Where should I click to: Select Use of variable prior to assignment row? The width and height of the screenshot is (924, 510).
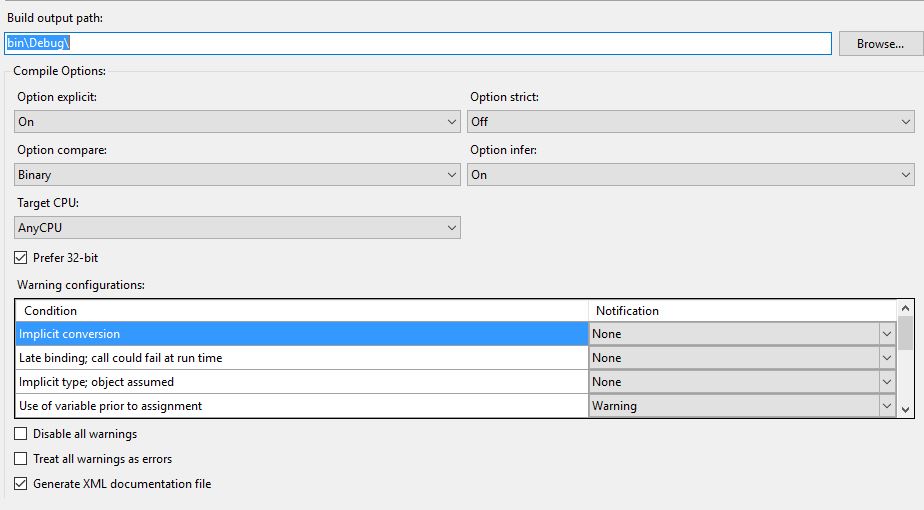pos(300,406)
